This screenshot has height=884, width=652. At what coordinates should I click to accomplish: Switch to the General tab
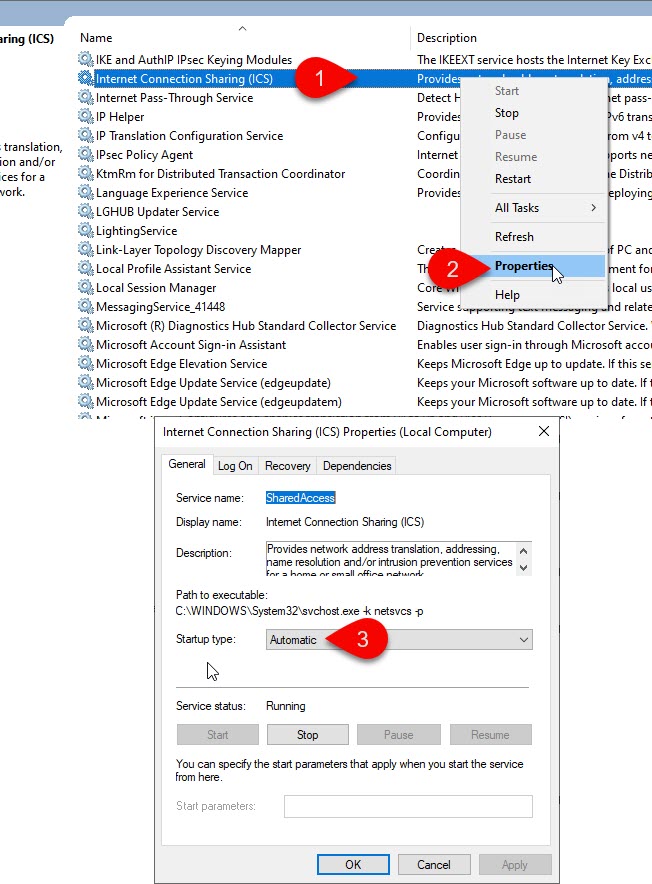tap(187, 464)
